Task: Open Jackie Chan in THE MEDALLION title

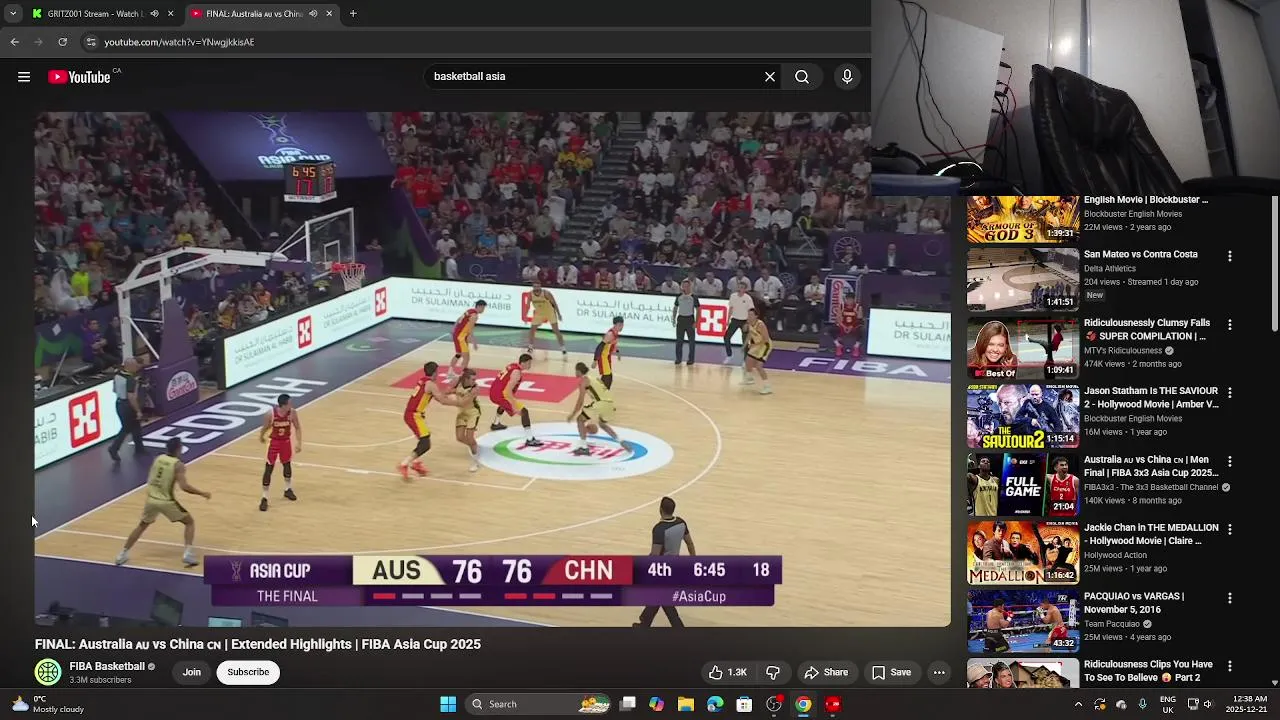Action: point(1151,534)
